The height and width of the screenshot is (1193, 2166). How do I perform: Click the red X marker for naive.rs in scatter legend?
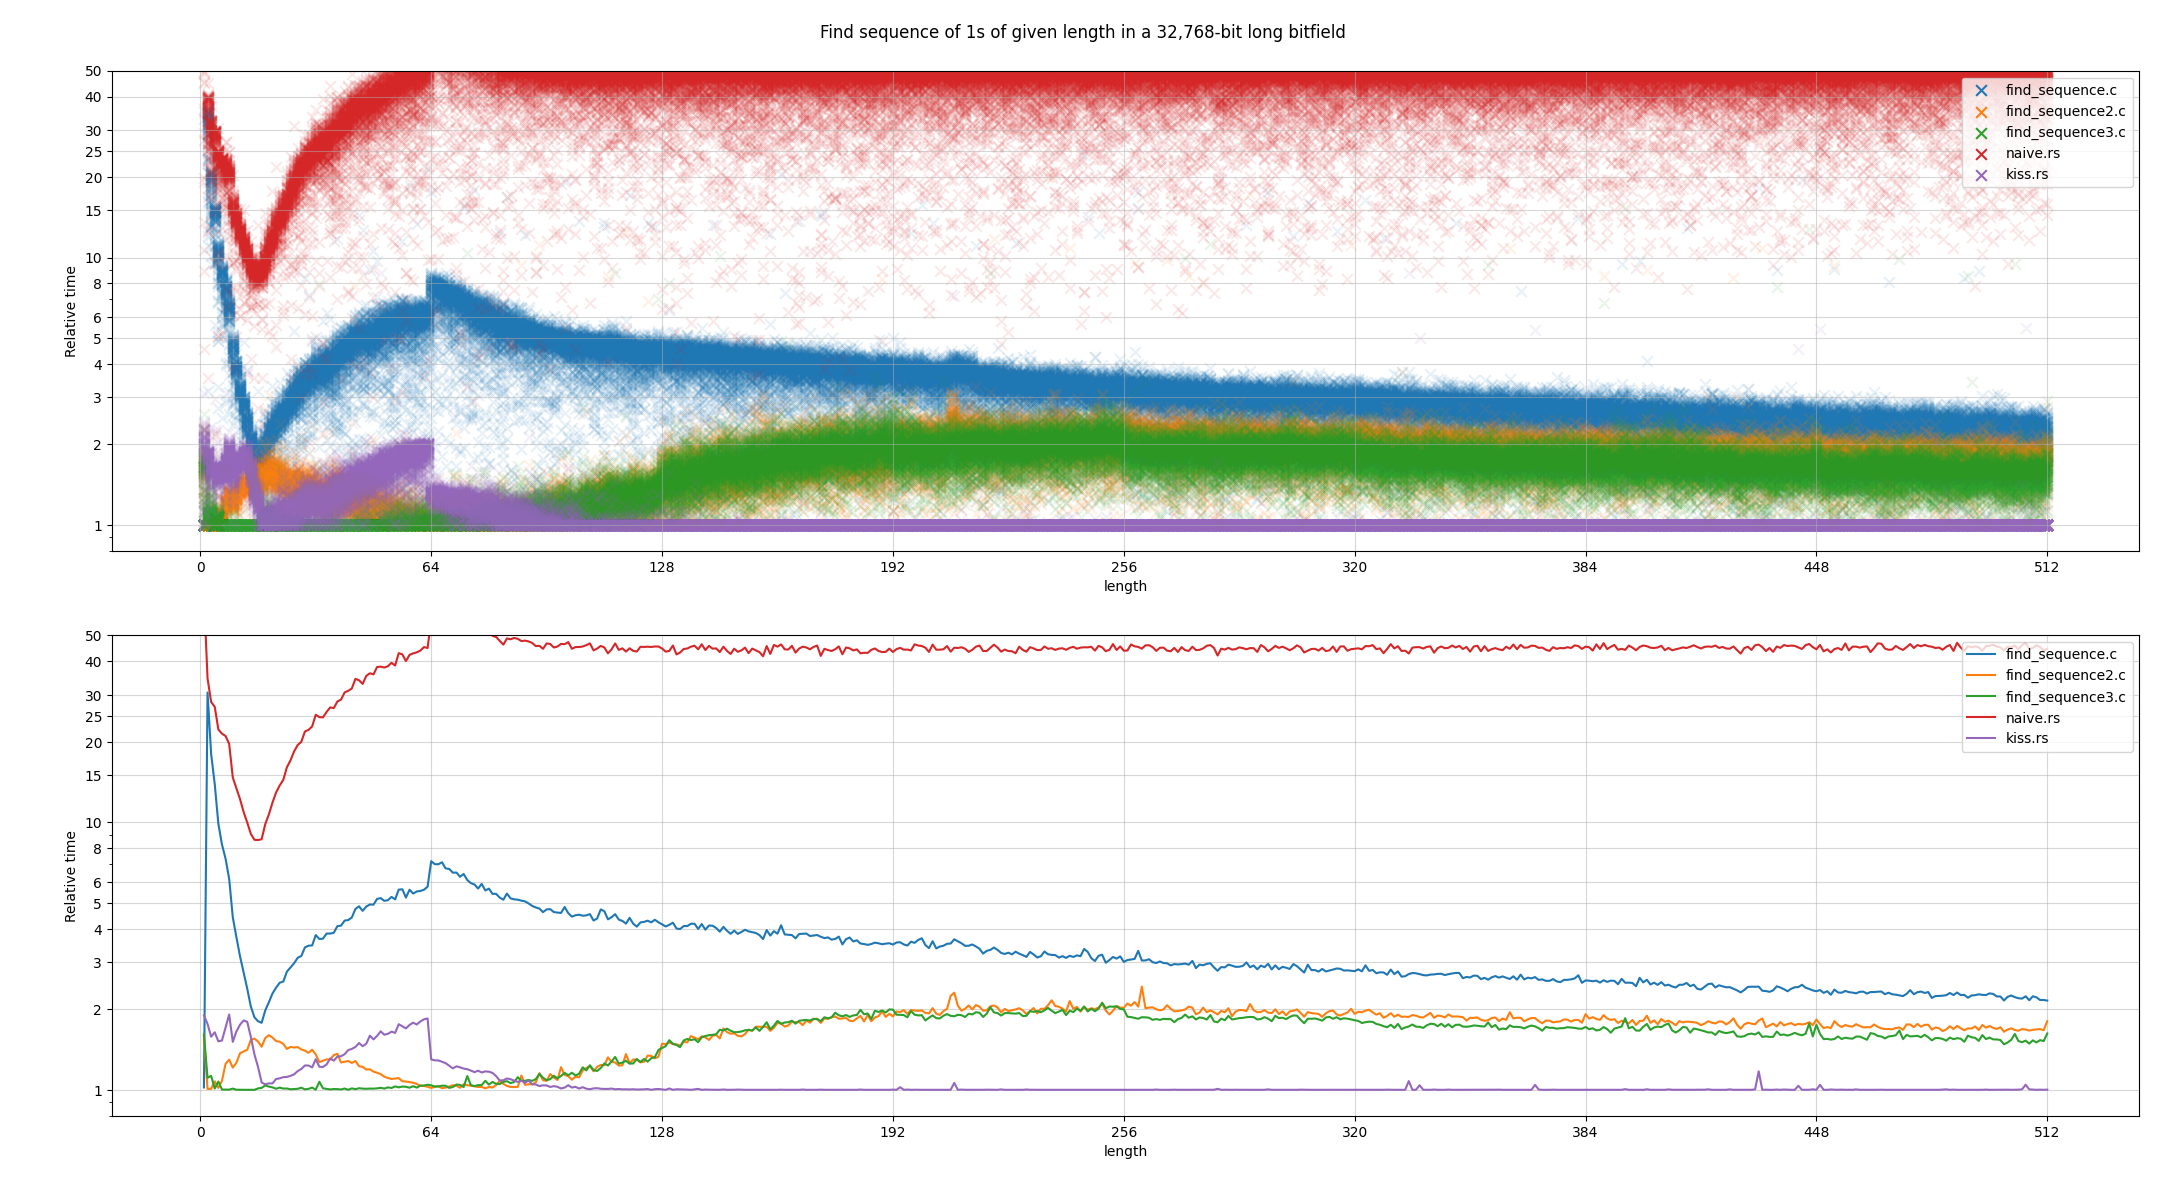click(x=1981, y=153)
